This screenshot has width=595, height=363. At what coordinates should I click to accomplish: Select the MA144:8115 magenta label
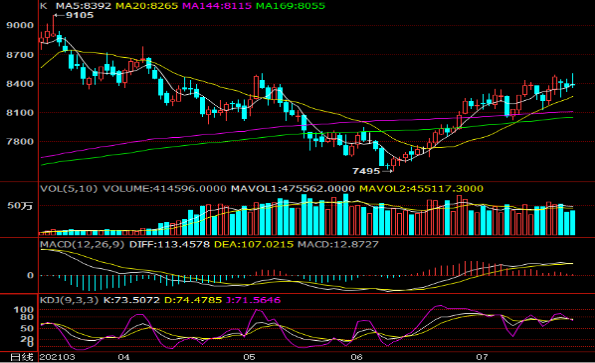tap(217, 6)
